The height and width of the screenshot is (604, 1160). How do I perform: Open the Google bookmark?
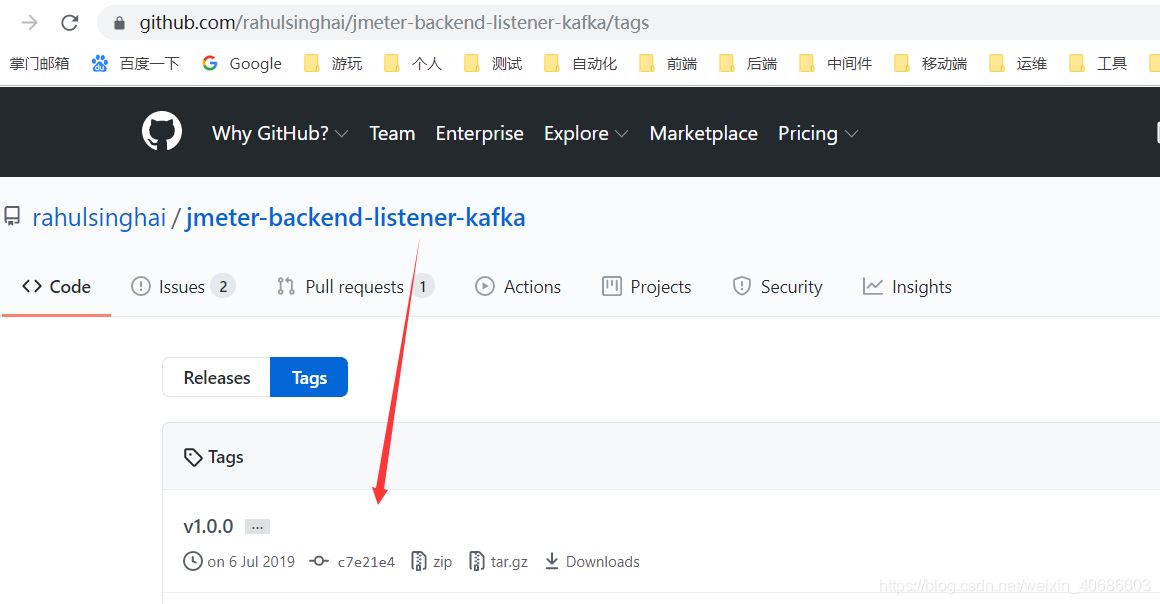(242, 63)
